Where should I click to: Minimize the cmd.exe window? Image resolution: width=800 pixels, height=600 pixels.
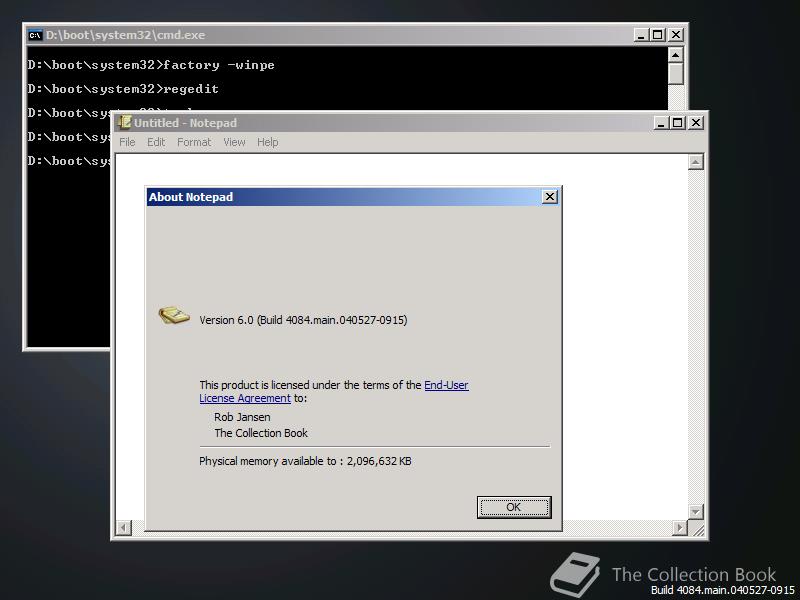pyautogui.click(x=641, y=35)
